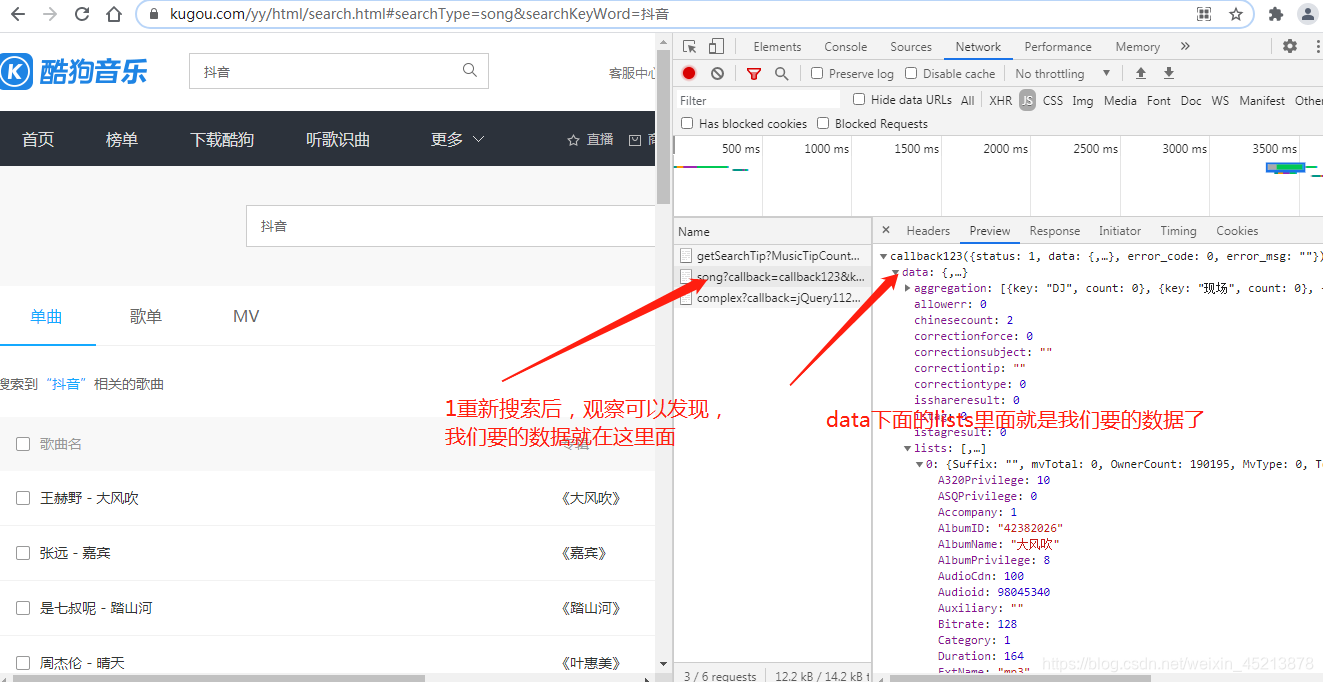Click the Kugou music logo
Image resolution: width=1323 pixels, height=682 pixels.
(x=74, y=71)
